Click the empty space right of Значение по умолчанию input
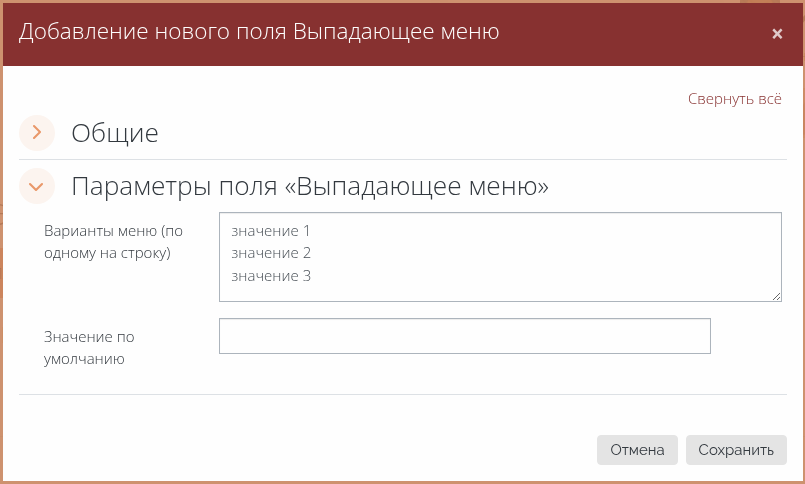Screen dimensions: 805x484 (x=748, y=336)
